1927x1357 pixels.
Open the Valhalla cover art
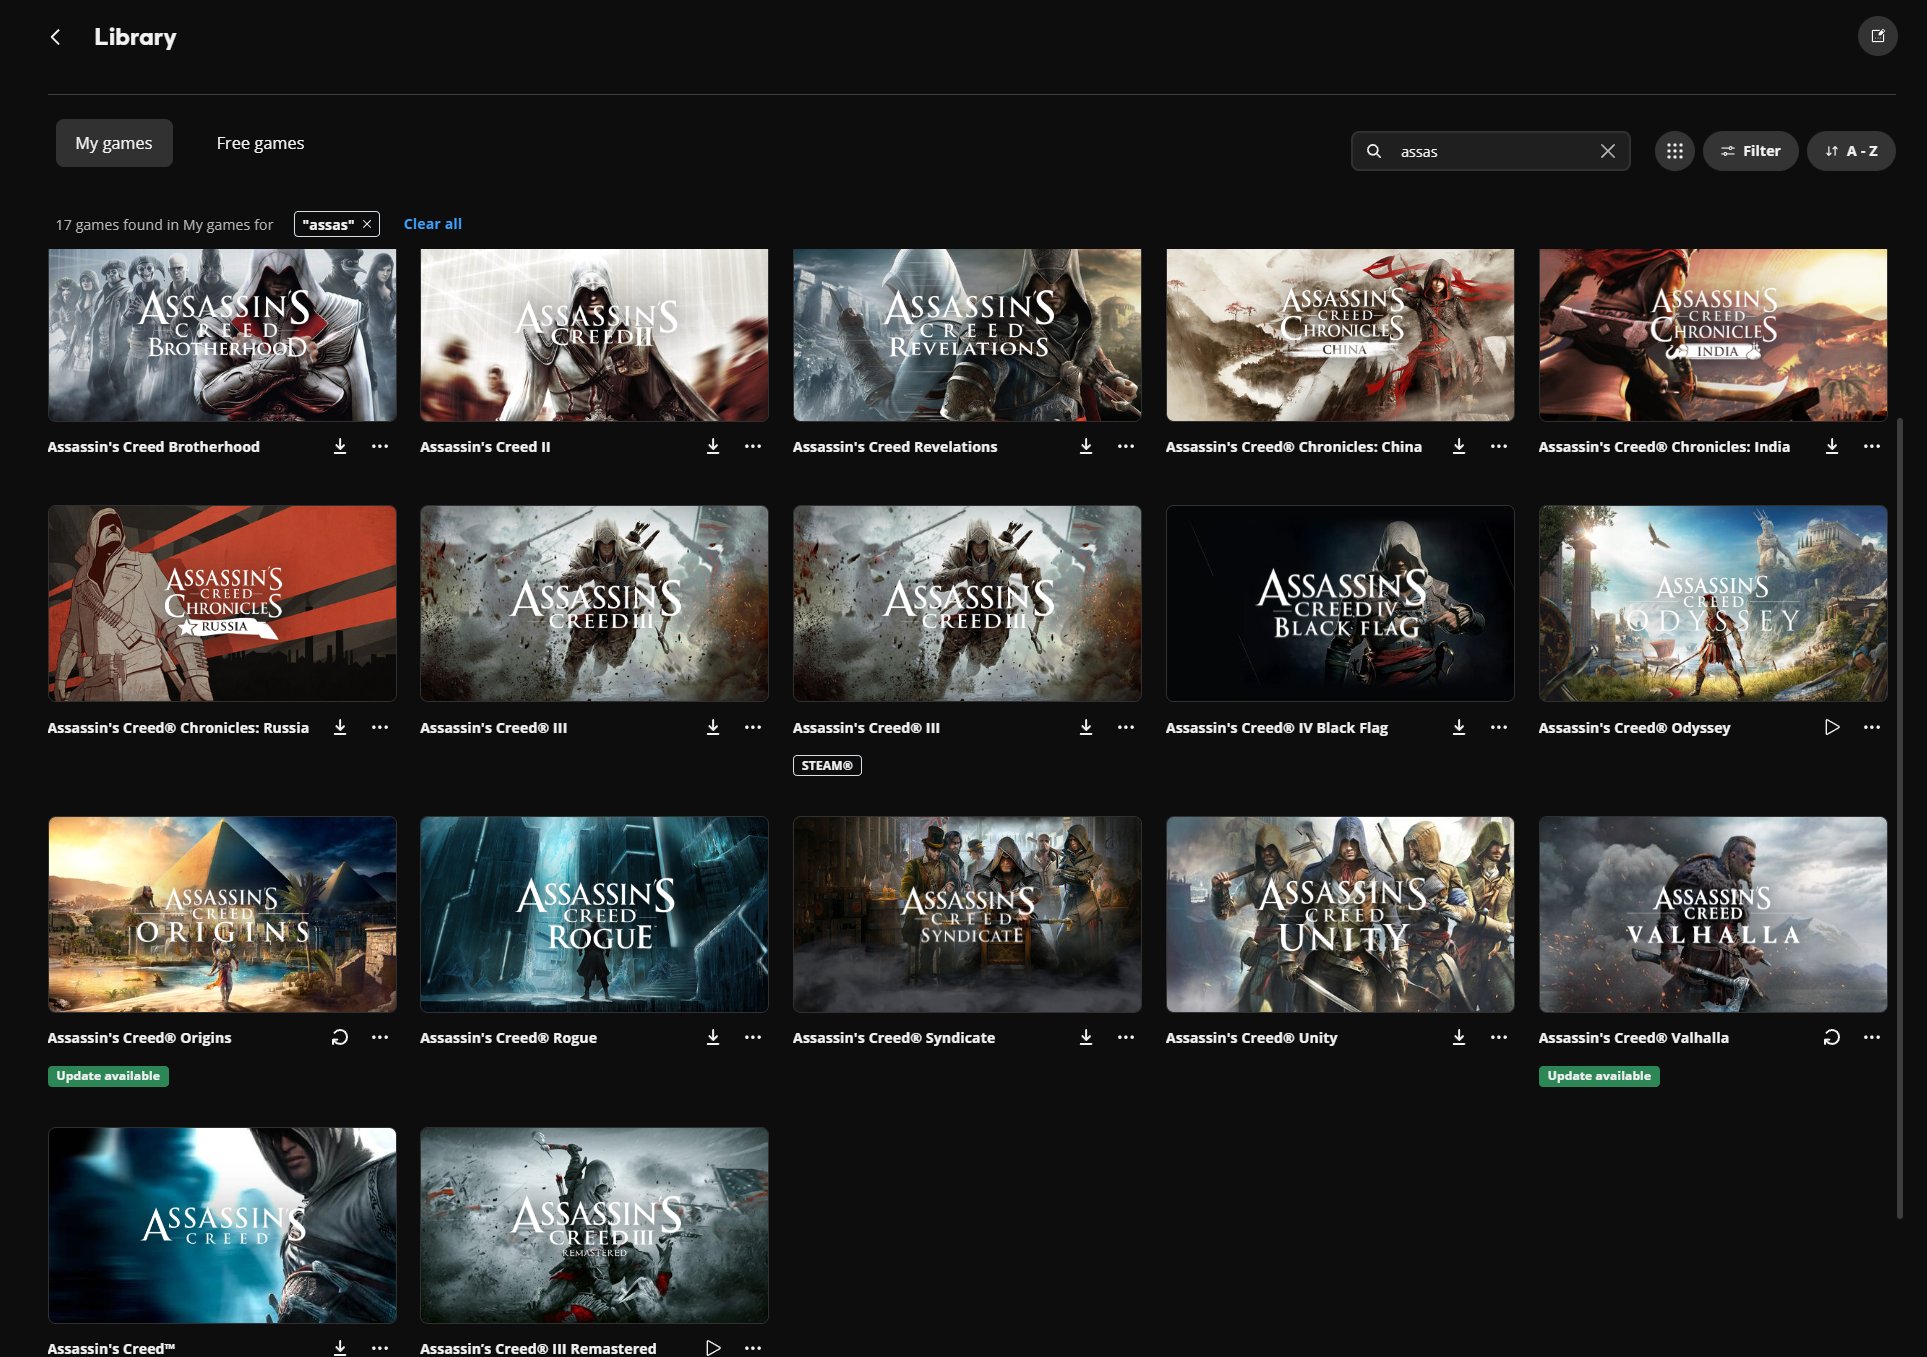(1713, 914)
